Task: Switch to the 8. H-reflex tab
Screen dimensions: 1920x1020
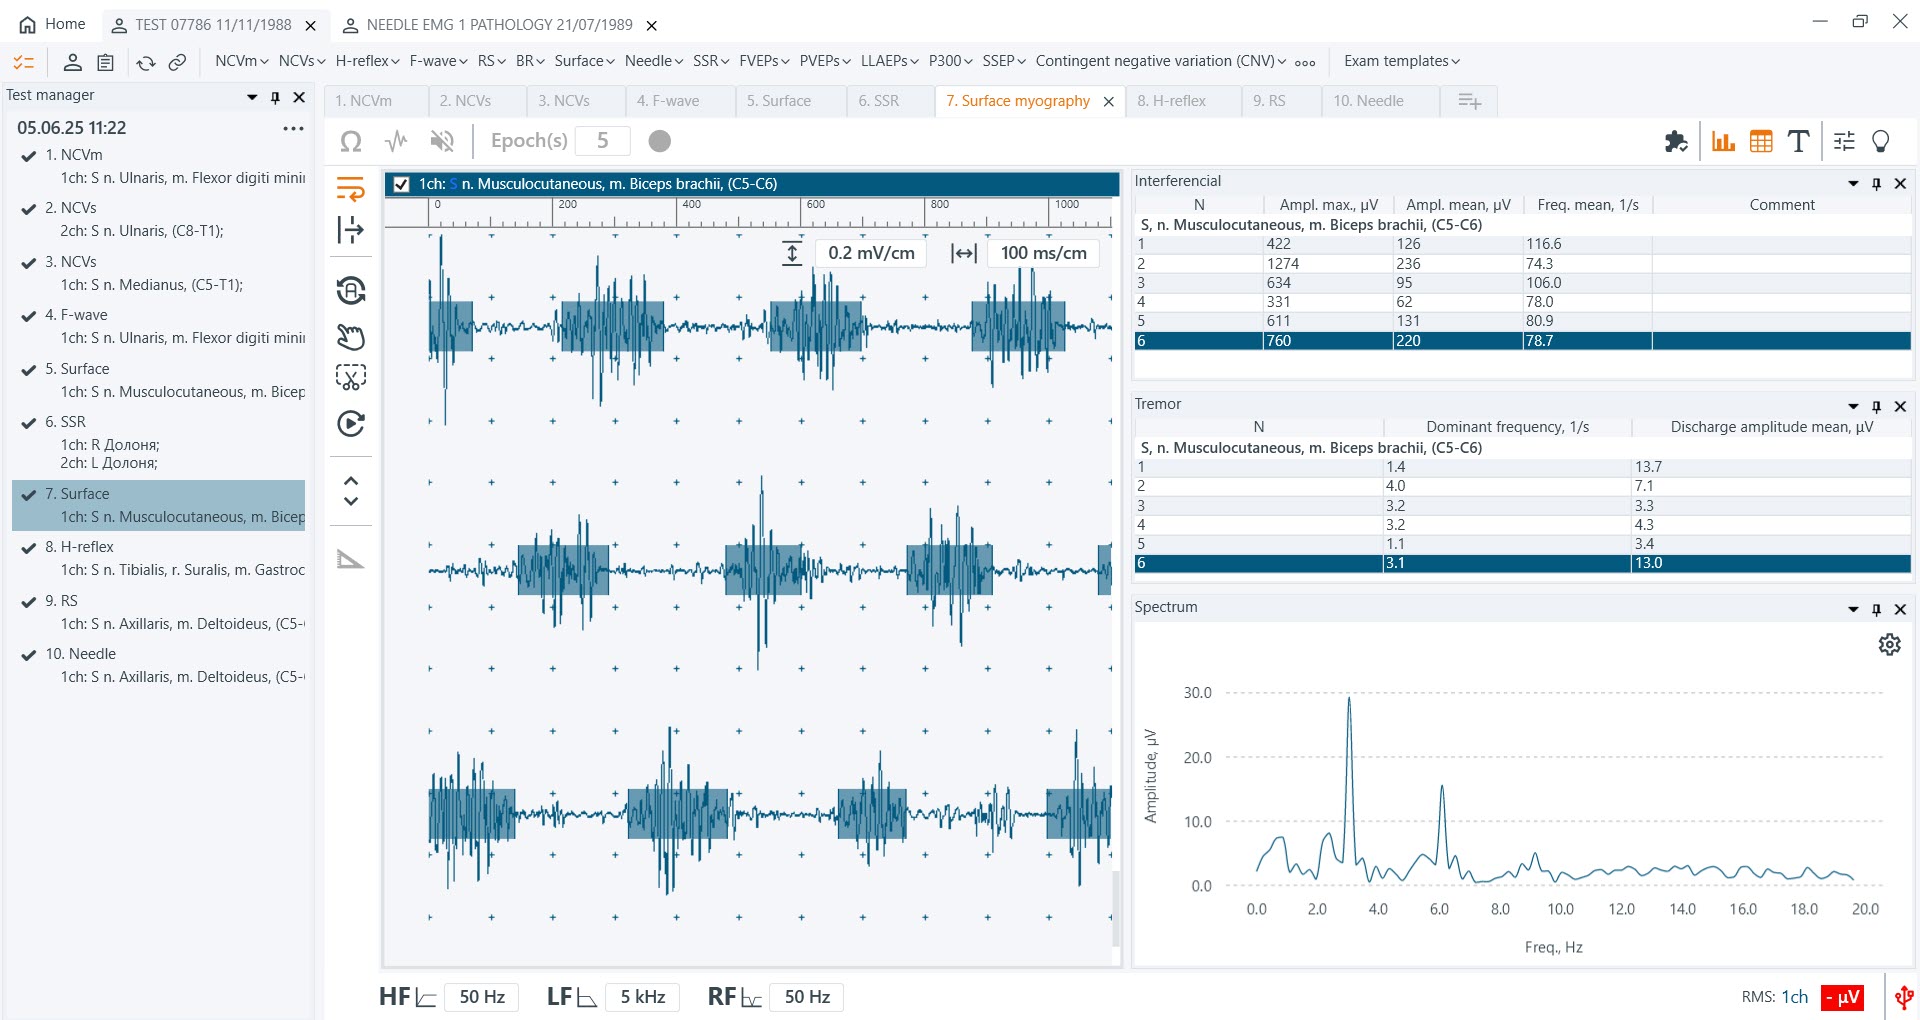Action: click(x=1171, y=101)
